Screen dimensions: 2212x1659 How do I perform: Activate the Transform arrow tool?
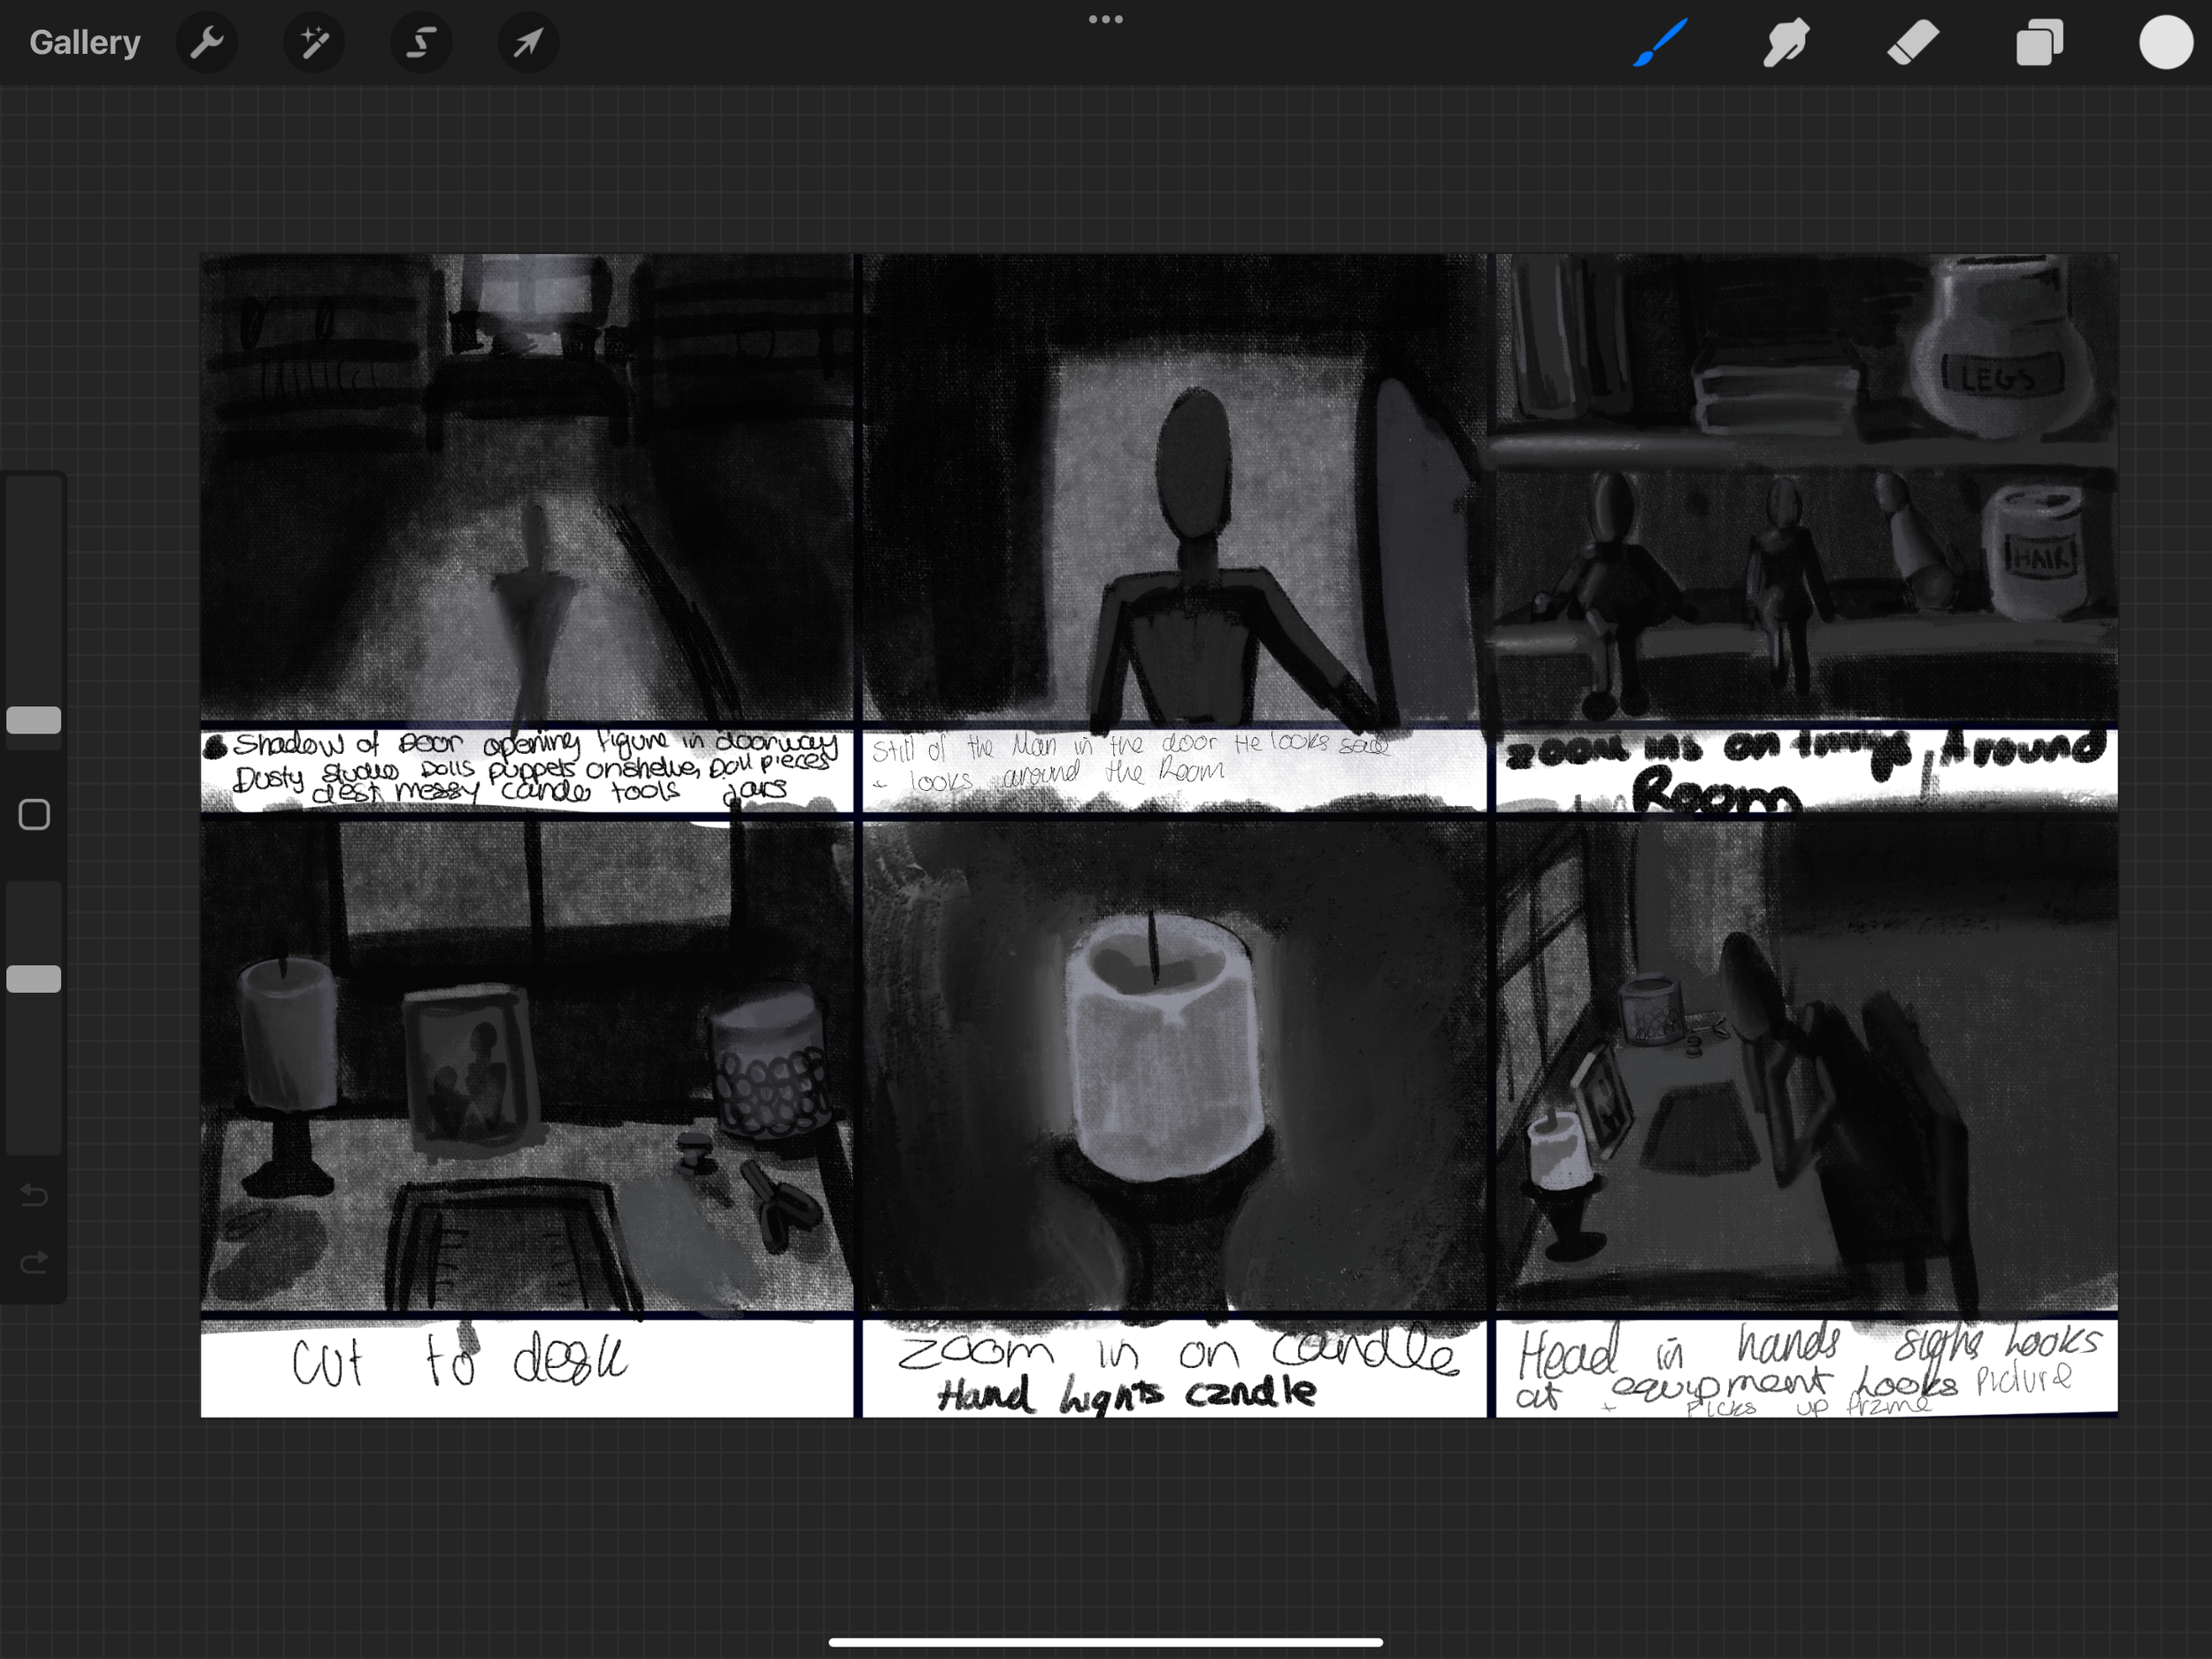pyautogui.click(x=528, y=43)
